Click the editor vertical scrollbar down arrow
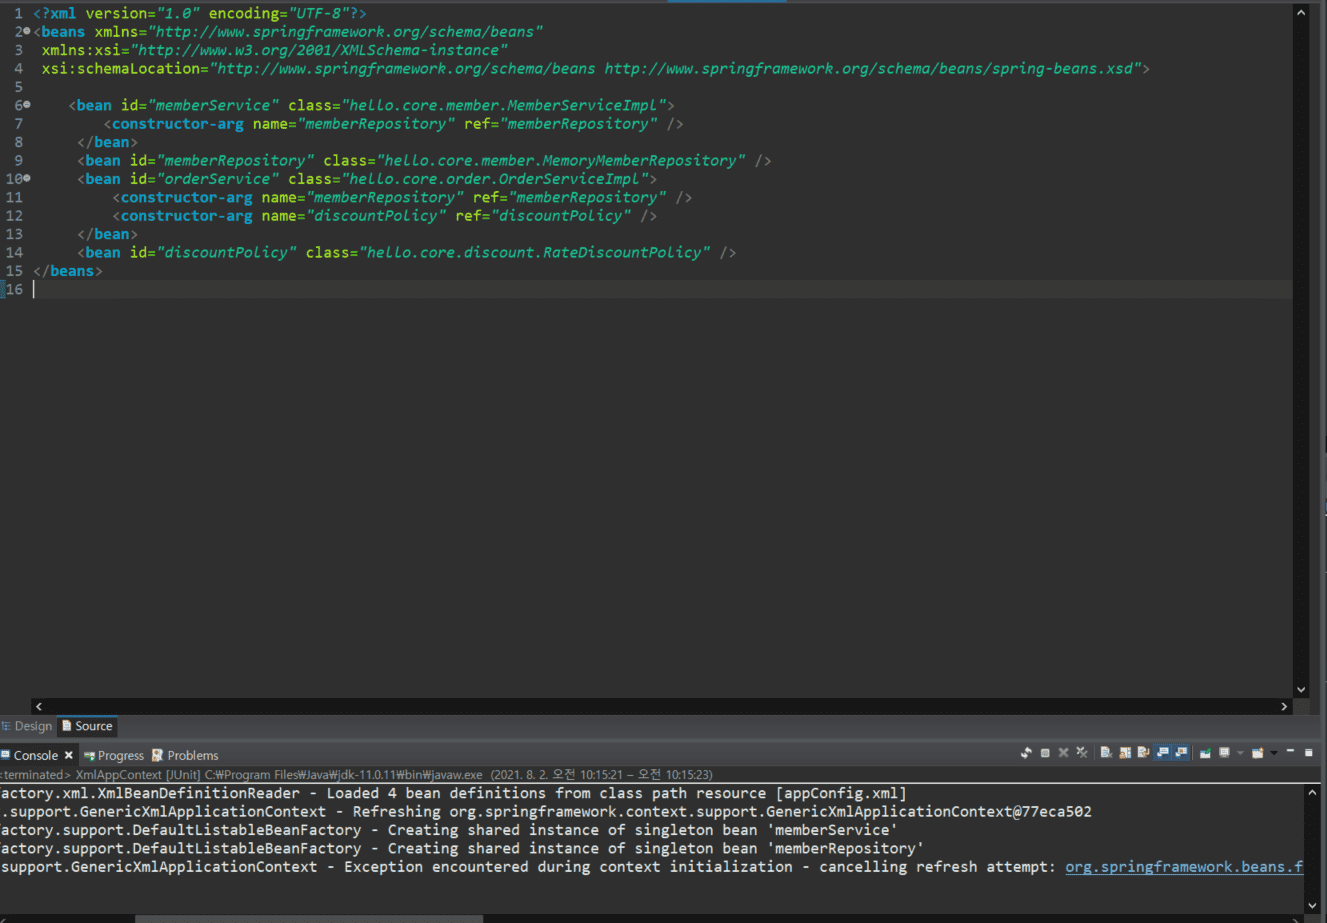This screenshot has width=1327, height=923. coord(1301,689)
